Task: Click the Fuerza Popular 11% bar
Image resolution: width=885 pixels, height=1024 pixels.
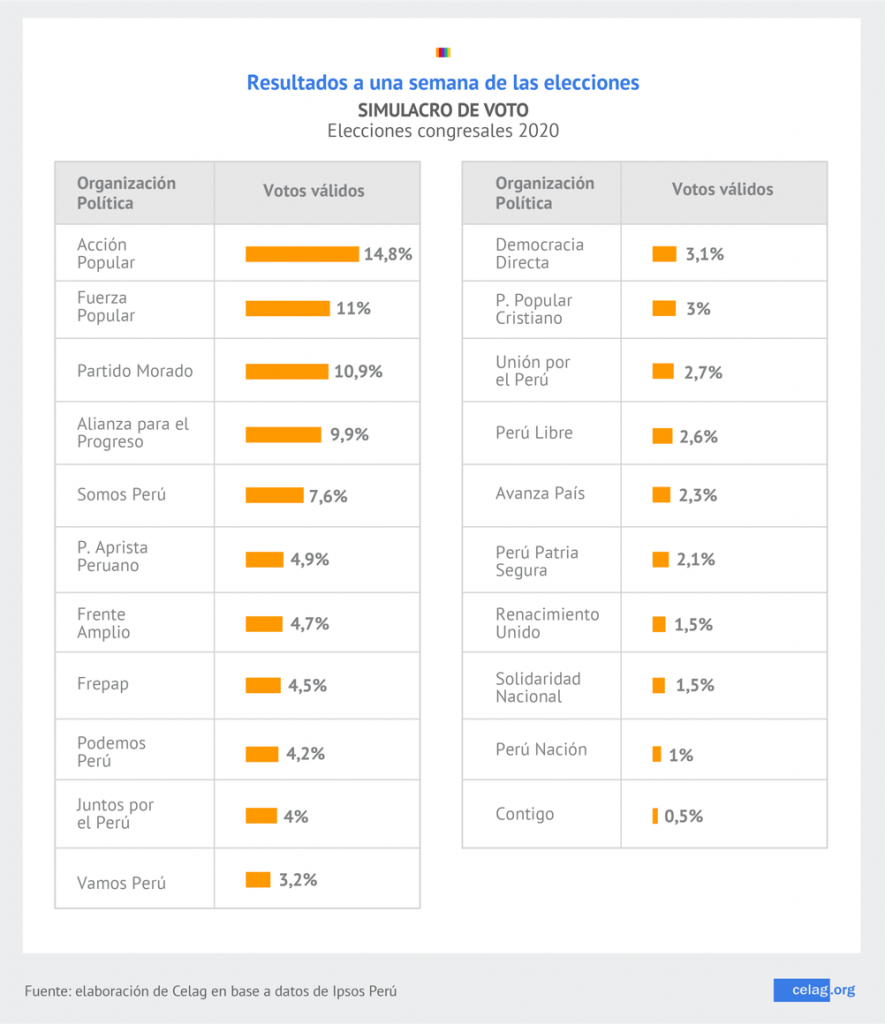Action: point(288,309)
